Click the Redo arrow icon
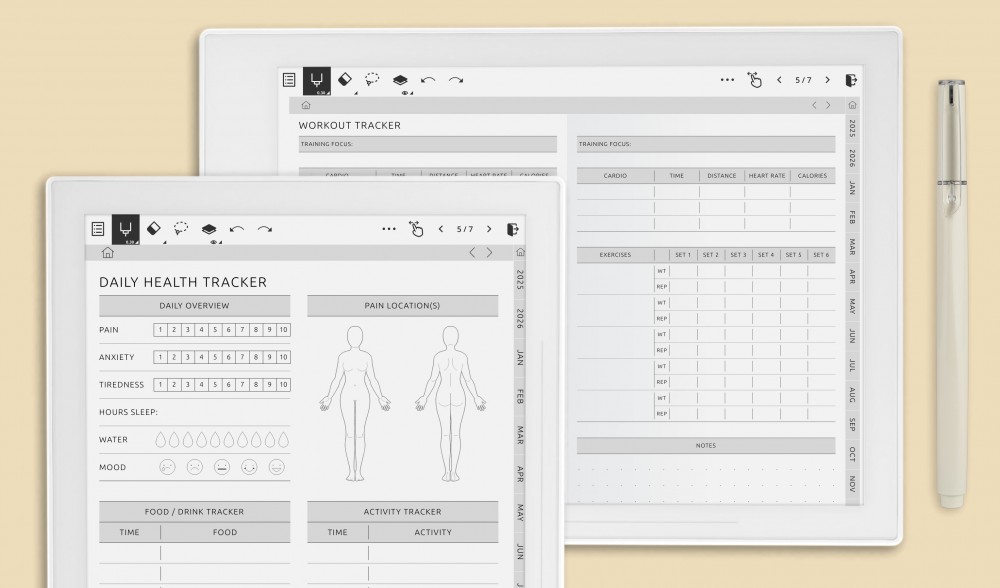This screenshot has height=588, width=1000. pyautogui.click(x=263, y=228)
